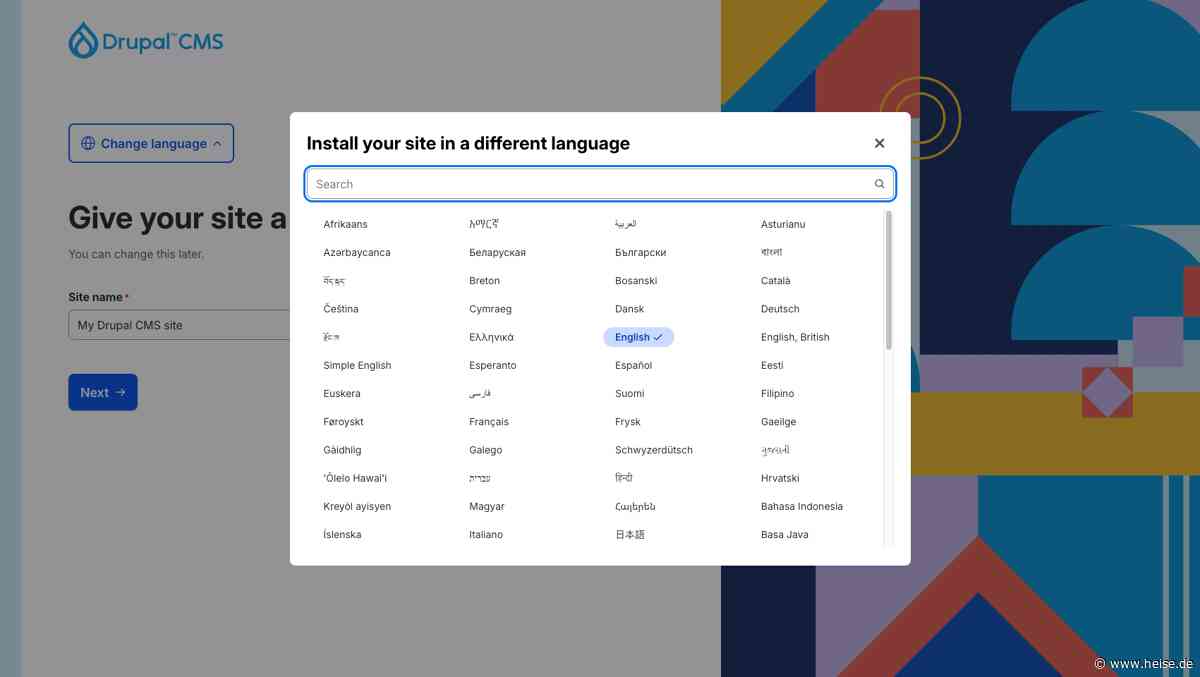Select Français language
The height and width of the screenshot is (677, 1200).
pyautogui.click(x=489, y=422)
